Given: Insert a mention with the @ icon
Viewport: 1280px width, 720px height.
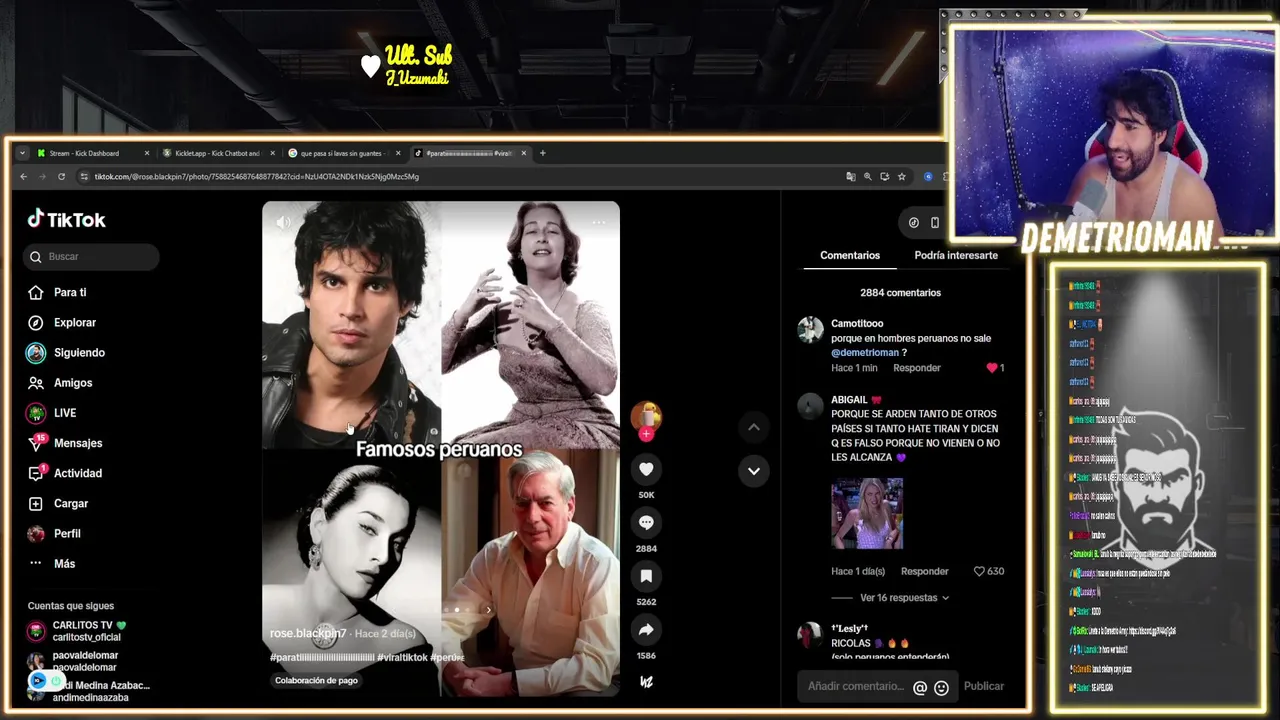Looking at the screenshot, I should coord(920,688).
